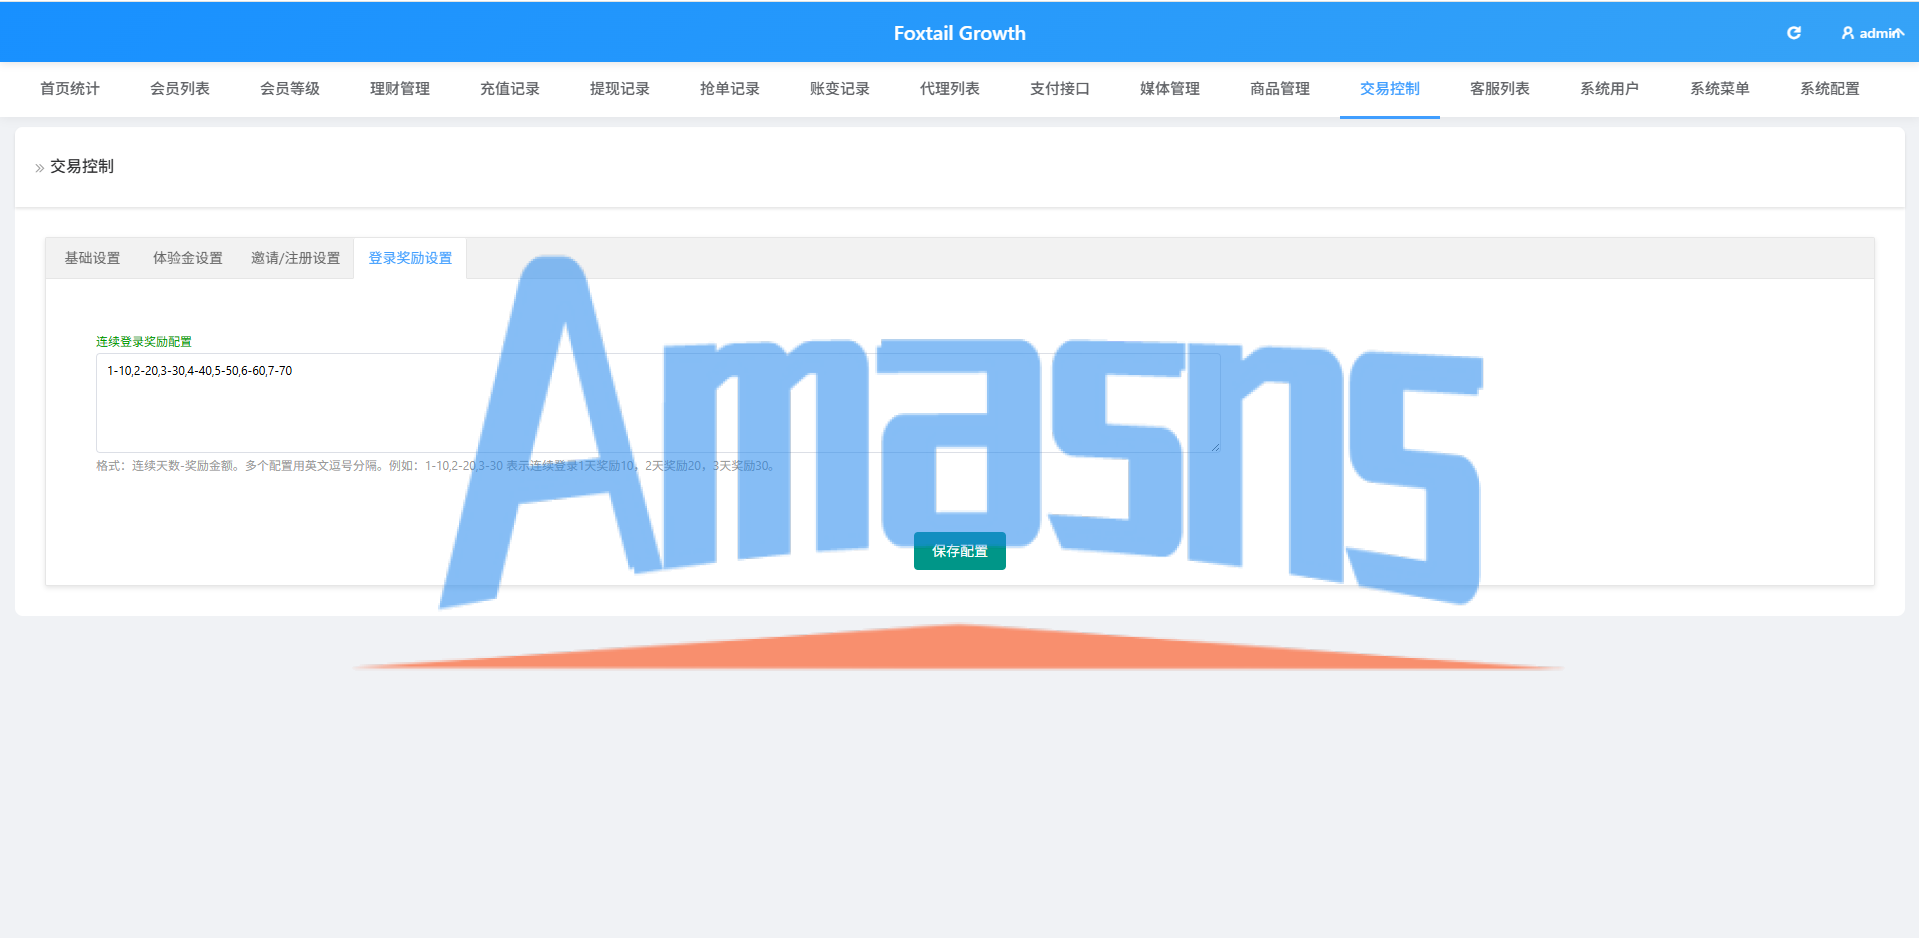This screenshot has width=1919, height=938.
Task: Switch to 体验金设置 tab
Action: click(x=188, y=258)
